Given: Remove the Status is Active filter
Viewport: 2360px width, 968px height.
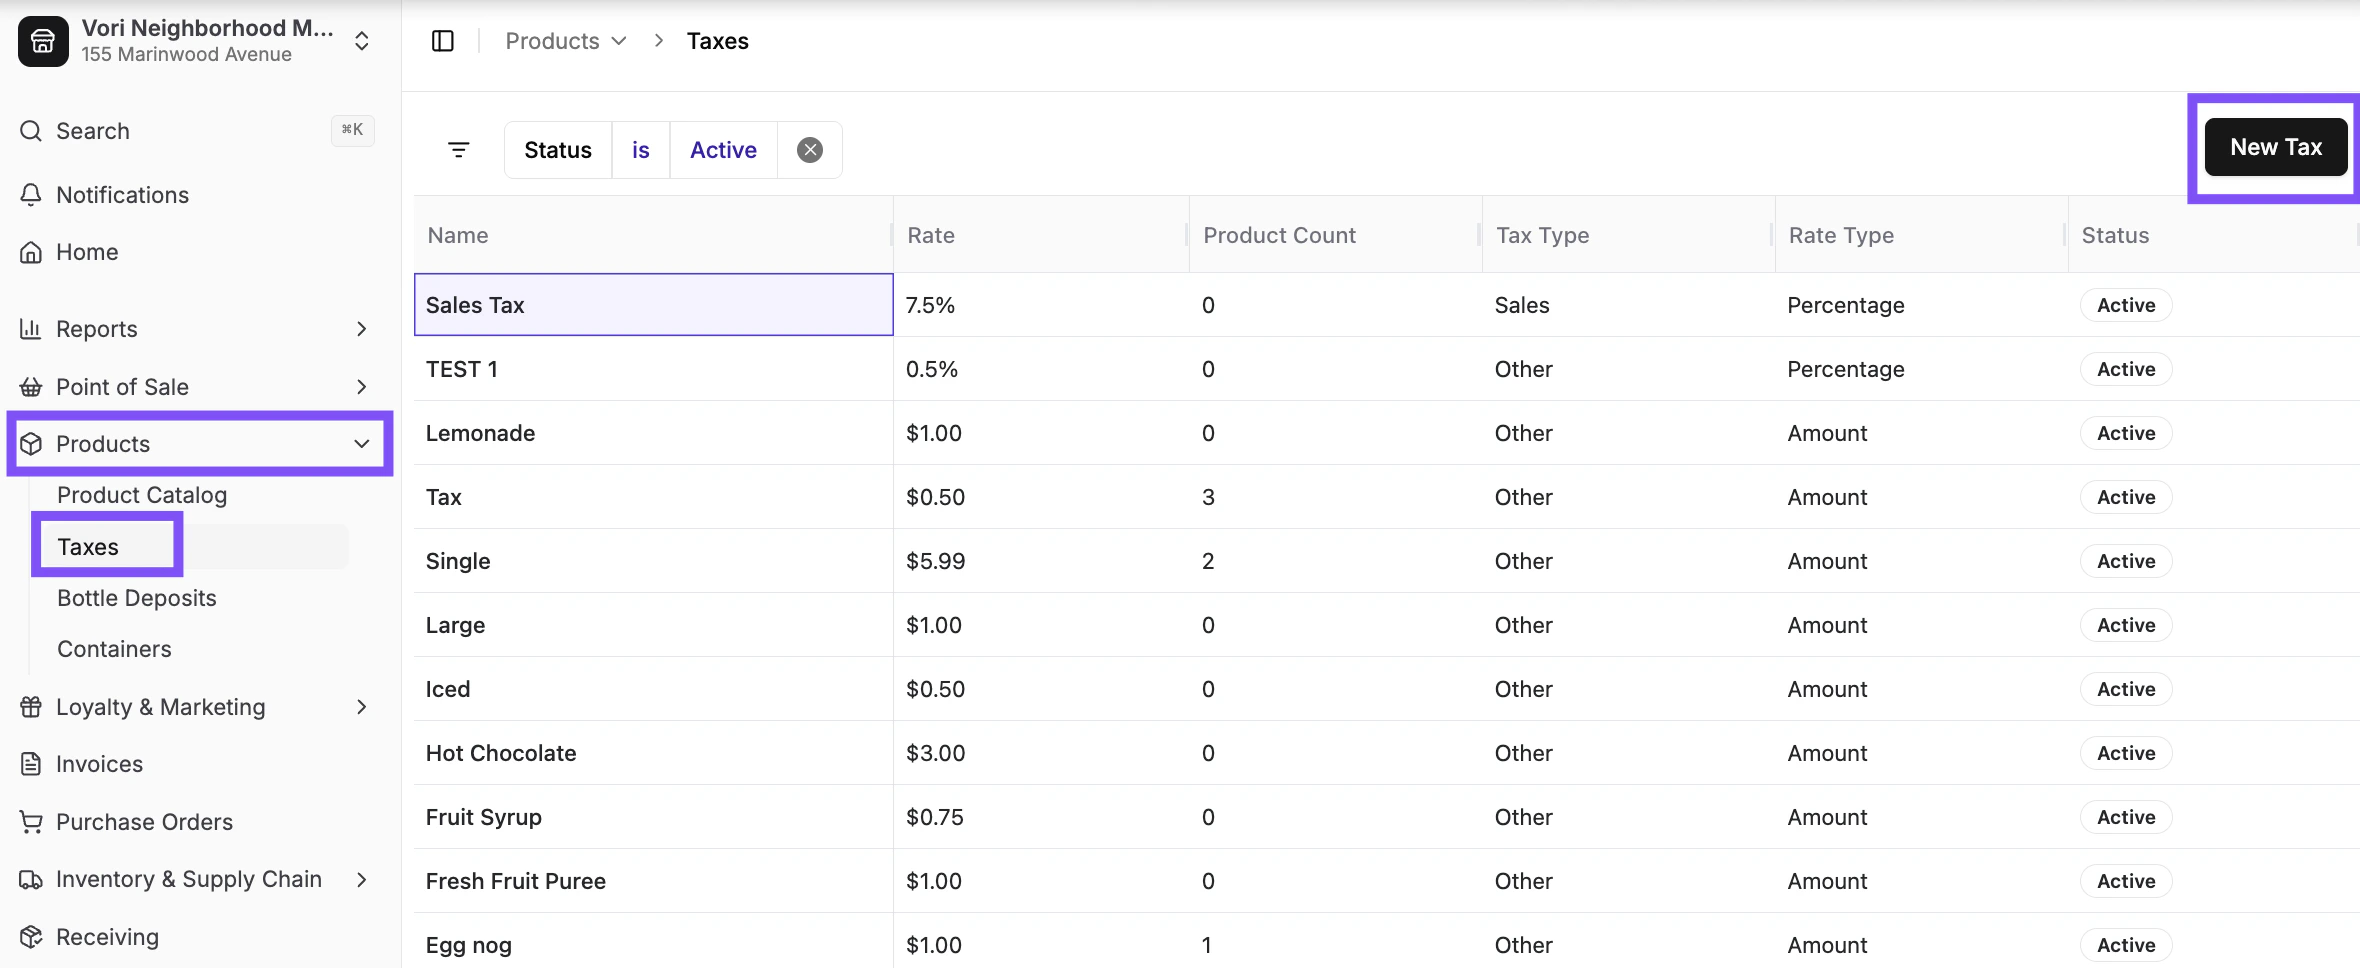Looking at the screenshot, I should pos(810,150).
